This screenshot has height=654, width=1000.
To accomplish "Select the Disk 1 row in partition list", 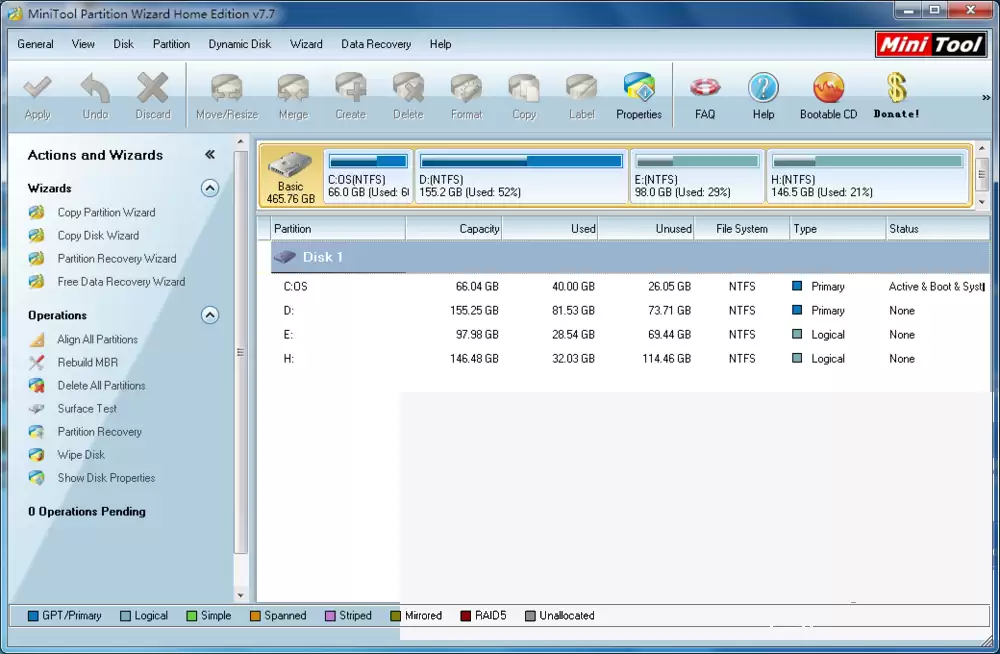I will tap(630, 257).
